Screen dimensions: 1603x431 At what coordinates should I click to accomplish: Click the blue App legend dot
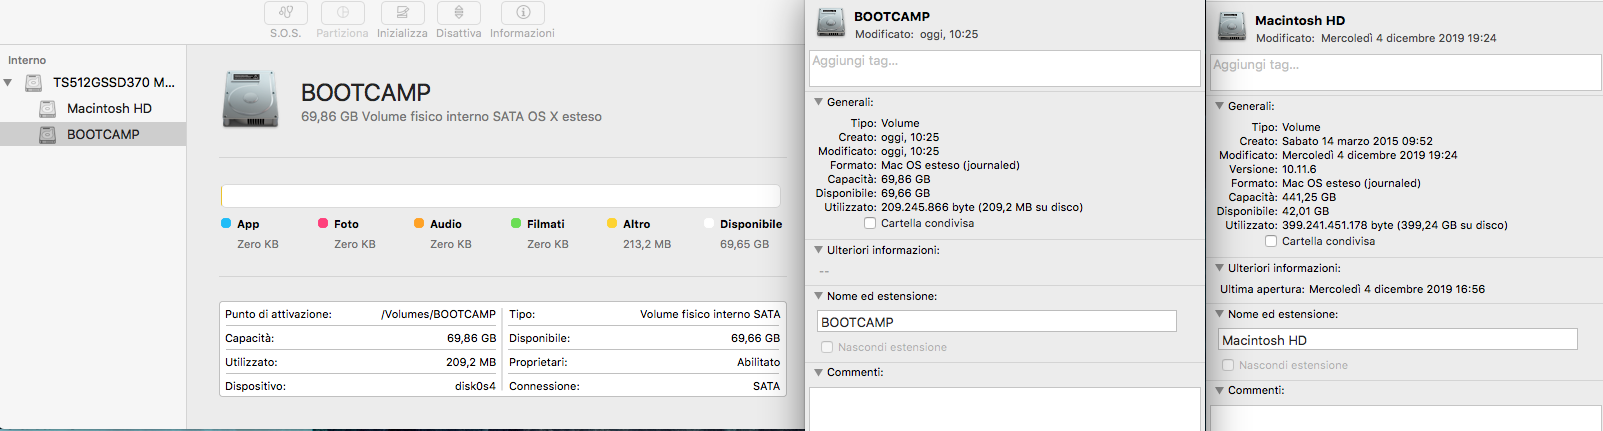click(x=226, y=223)
